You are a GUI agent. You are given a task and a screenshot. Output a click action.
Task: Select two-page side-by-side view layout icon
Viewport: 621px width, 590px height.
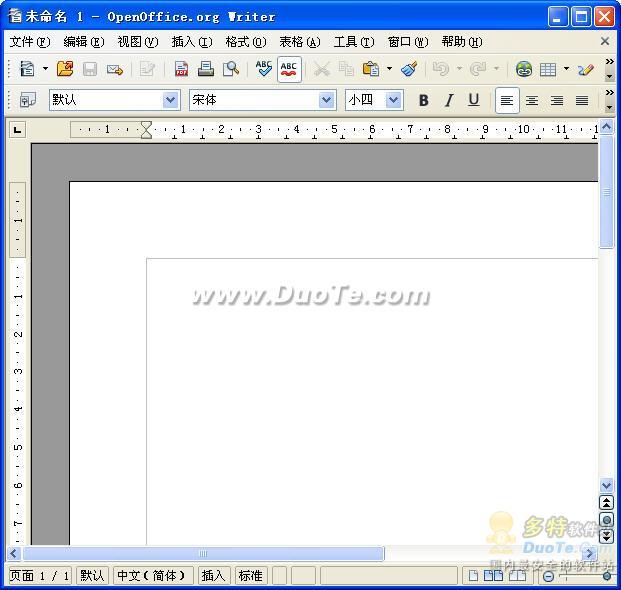(x=493, y=576)
